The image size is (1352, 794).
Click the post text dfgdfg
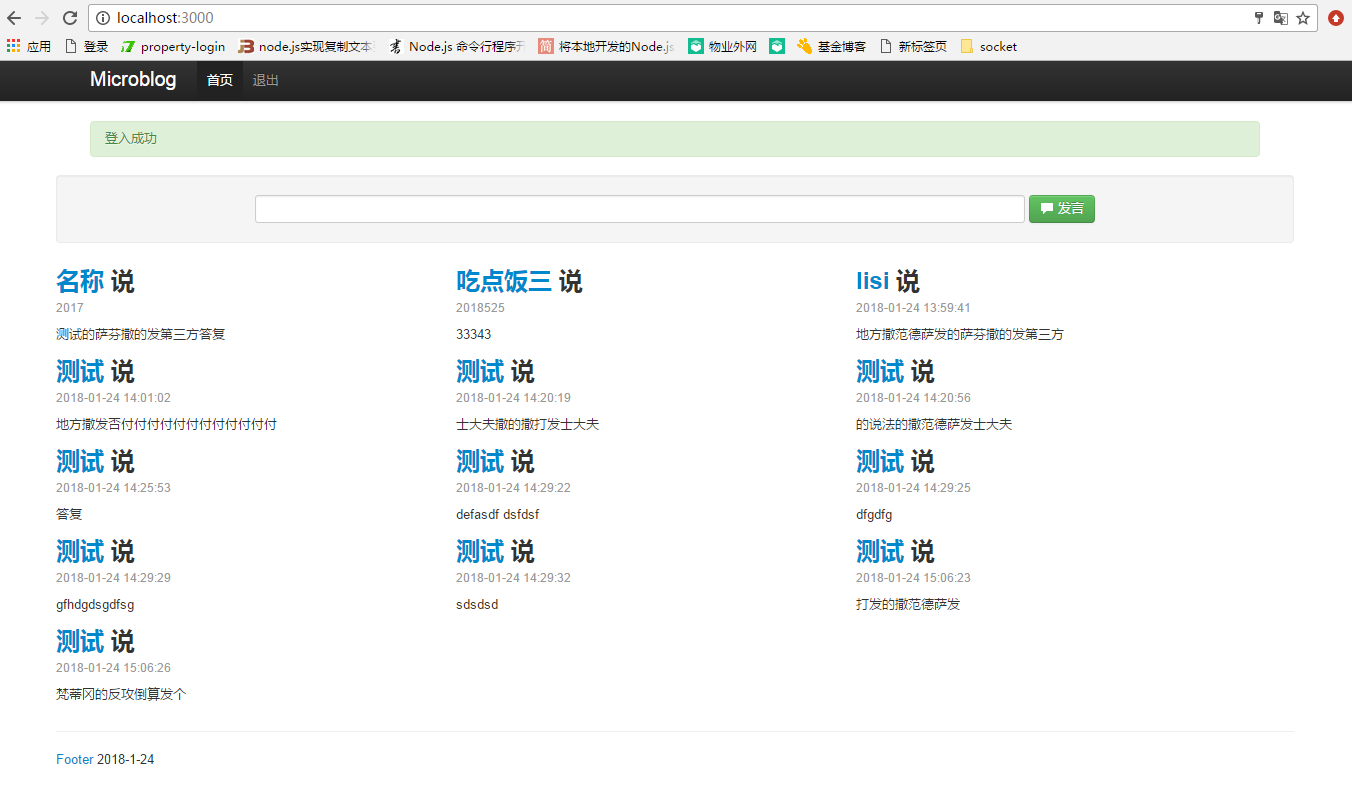874,515
